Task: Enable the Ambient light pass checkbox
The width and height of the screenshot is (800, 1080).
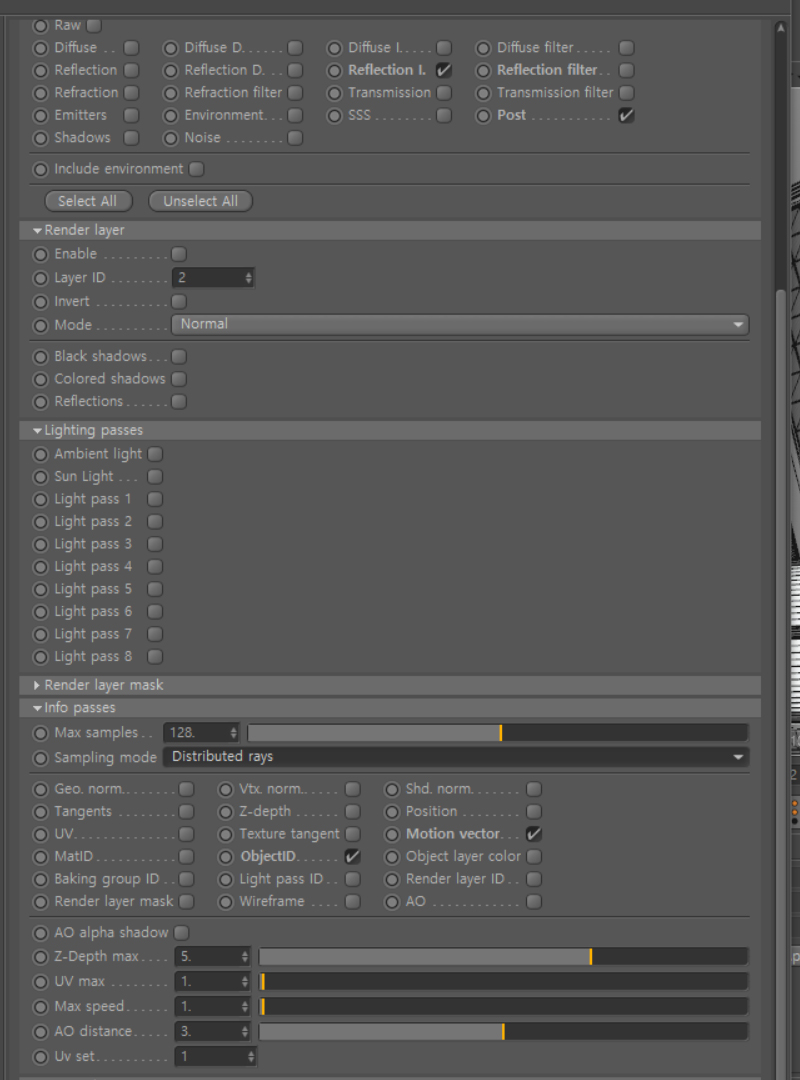Action: (155, 454)
